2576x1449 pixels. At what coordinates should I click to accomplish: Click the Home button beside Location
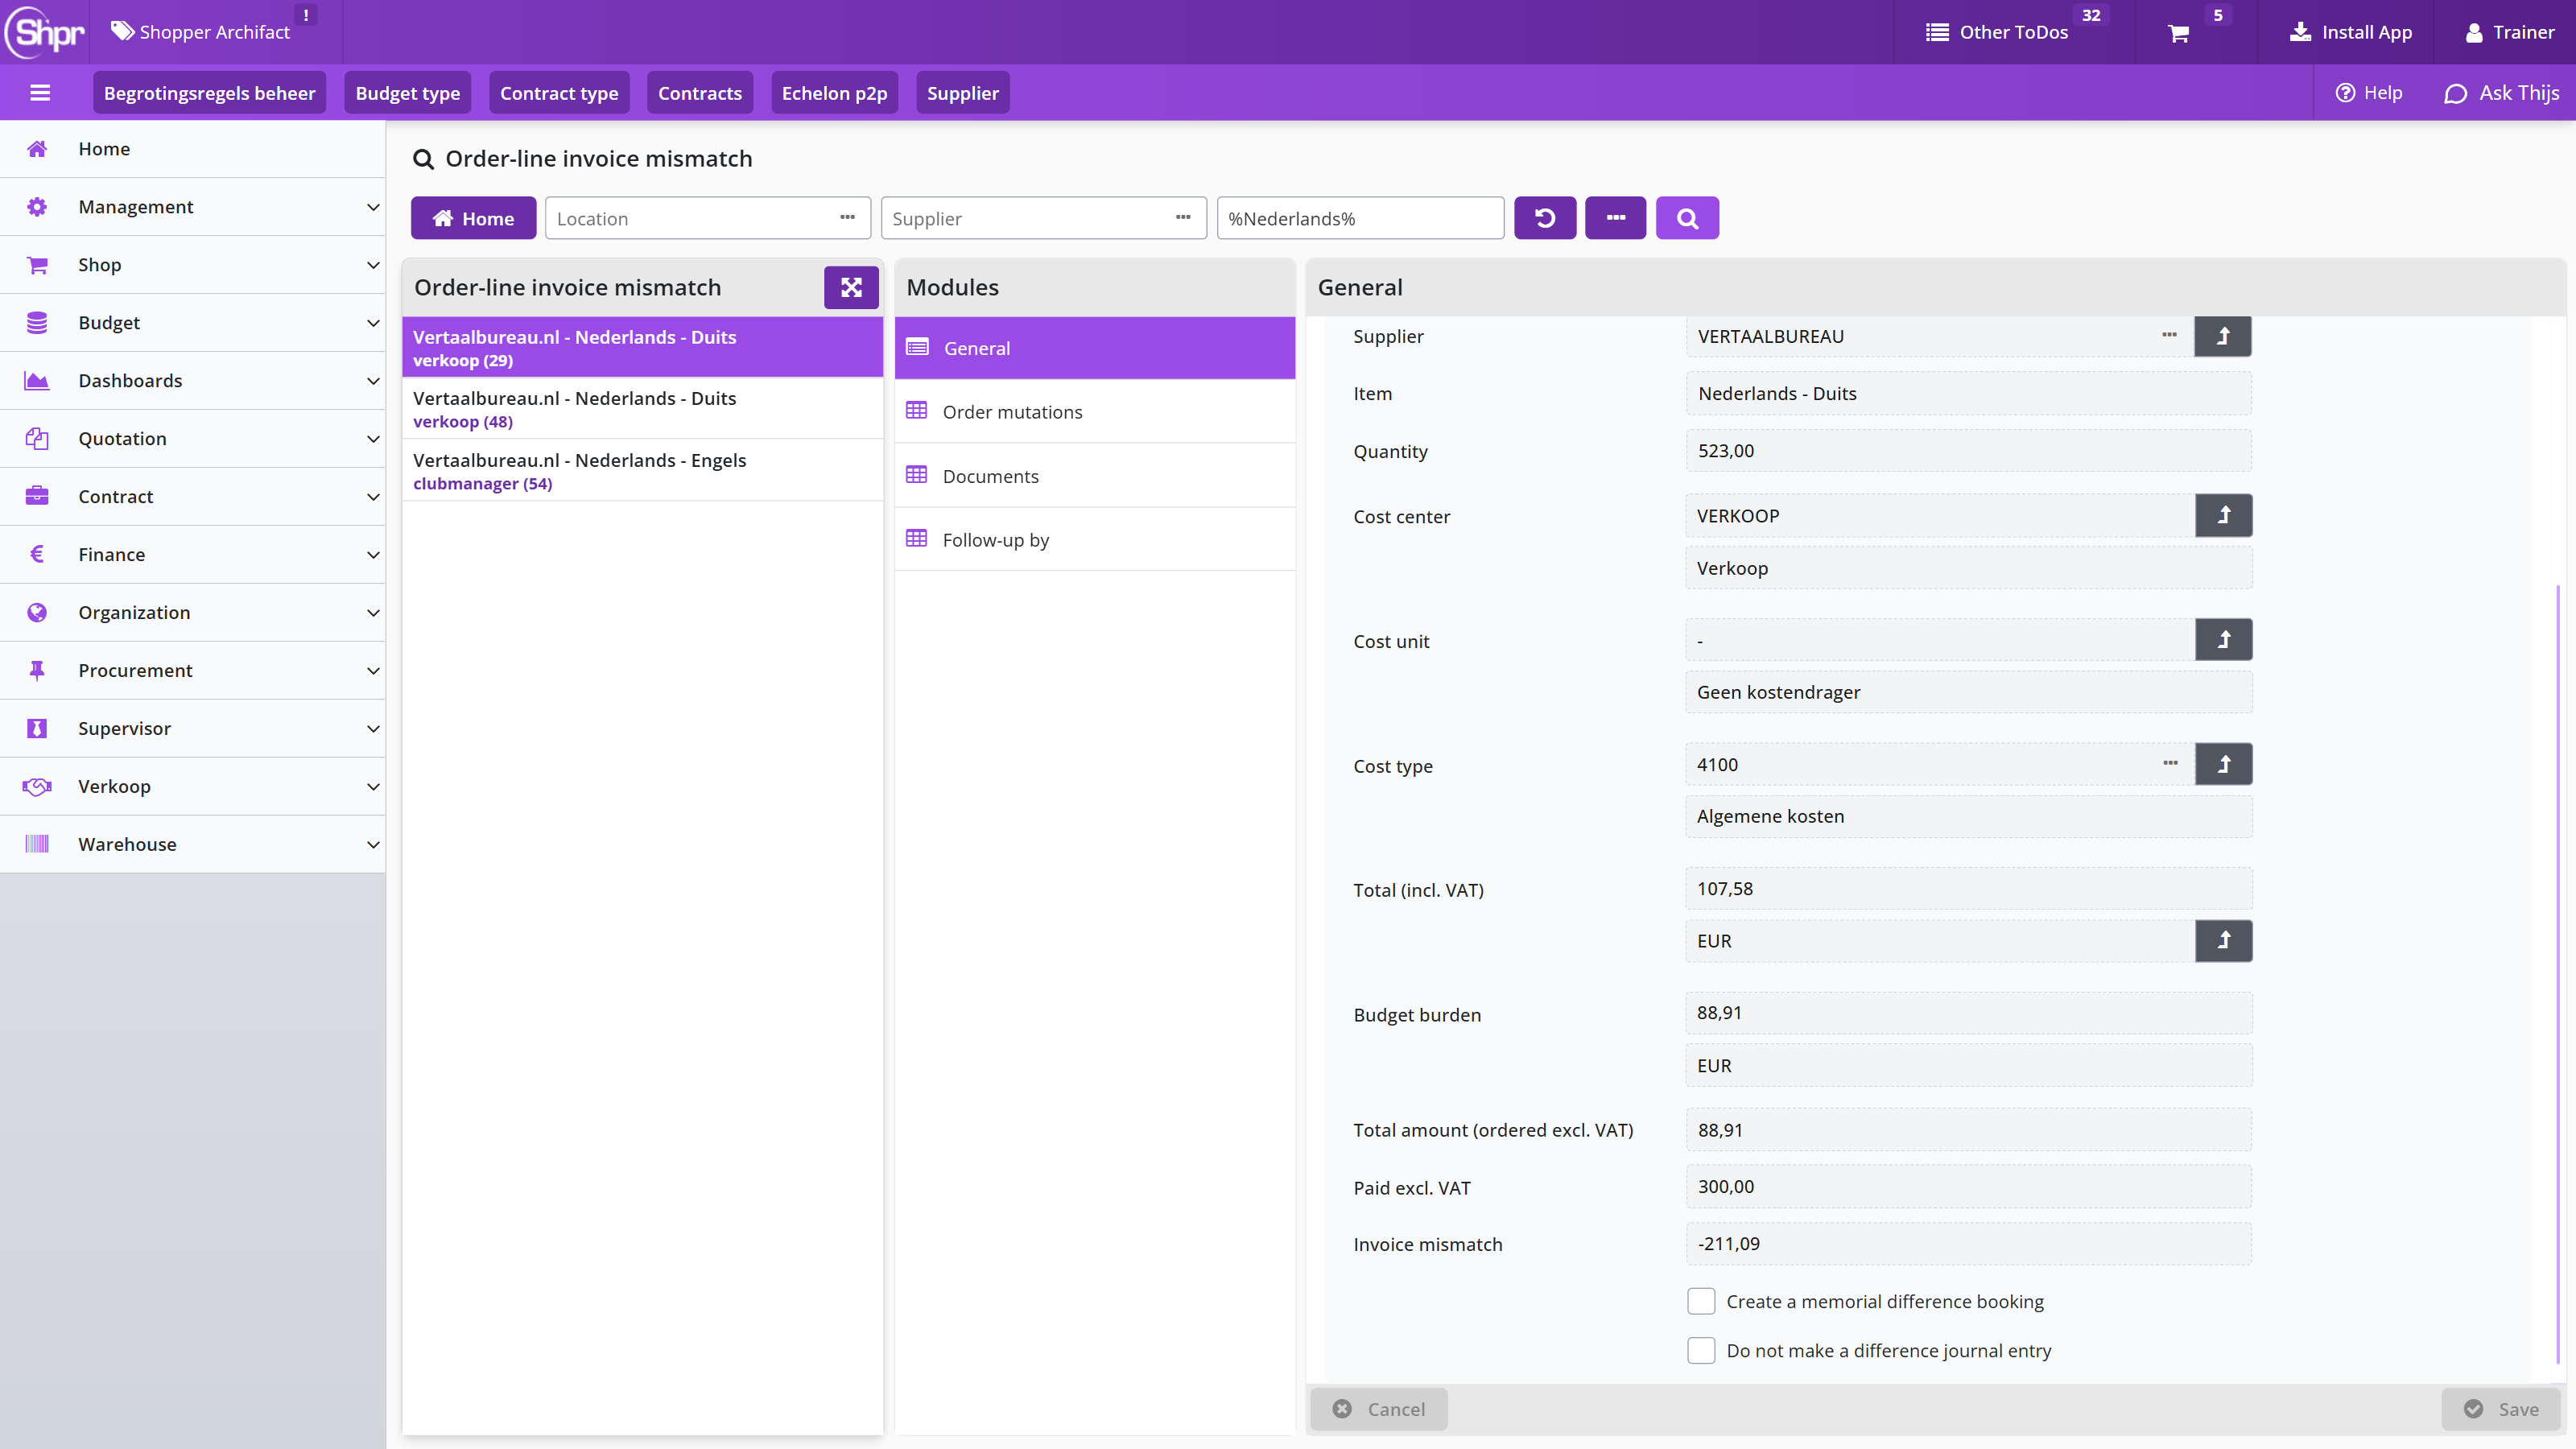[473, 218]
